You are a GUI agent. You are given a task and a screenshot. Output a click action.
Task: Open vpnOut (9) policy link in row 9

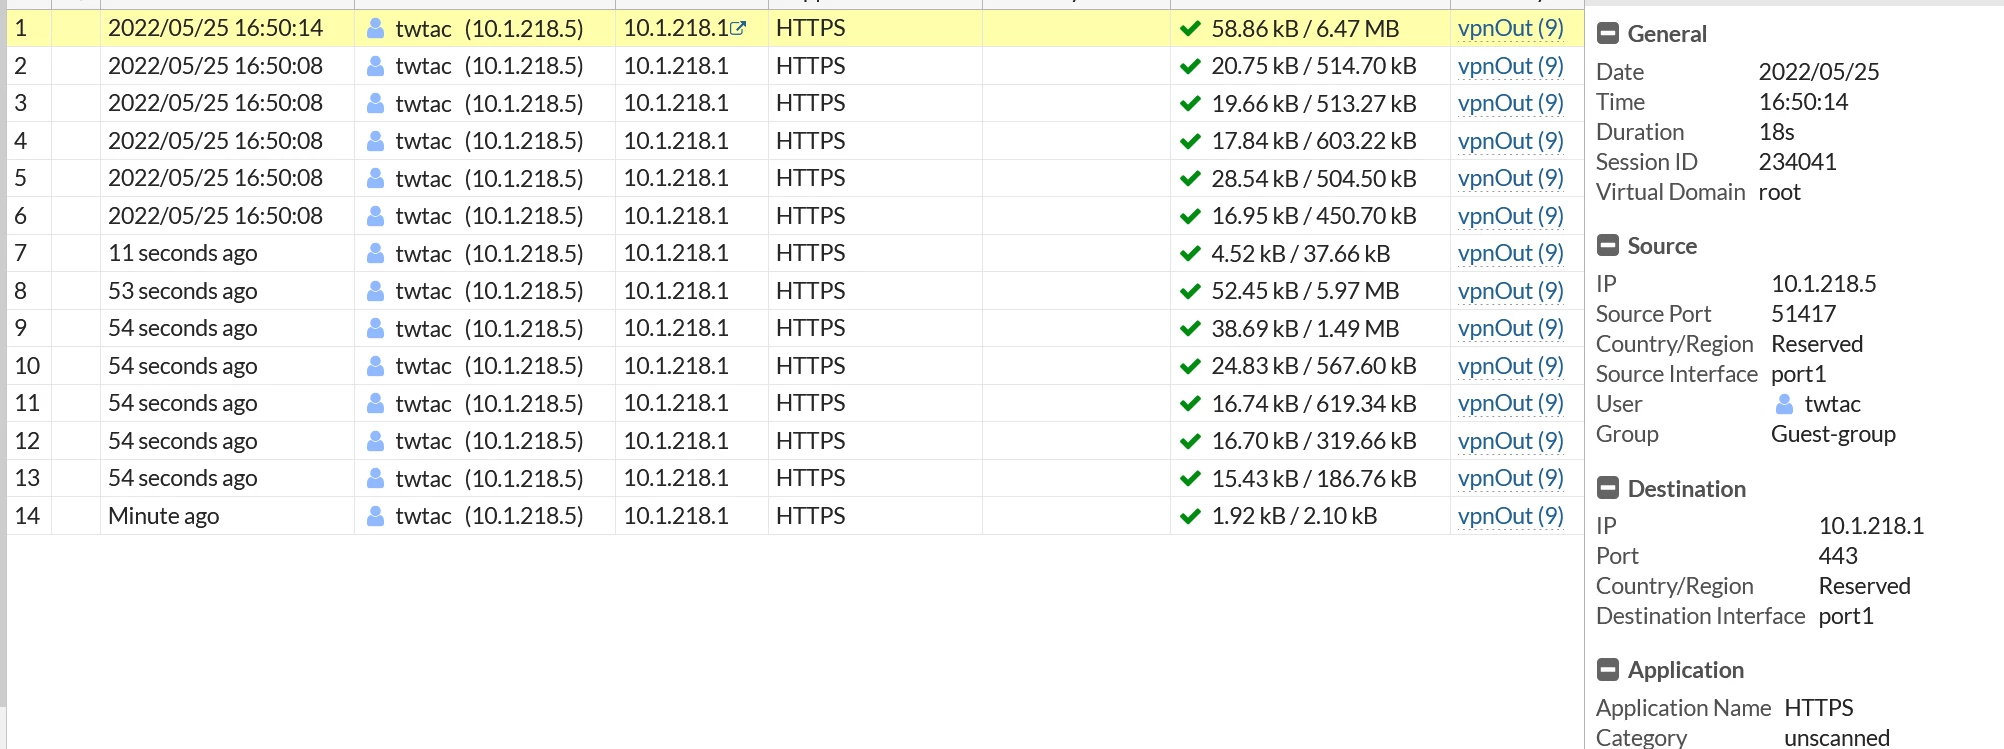coord(1510,328)
